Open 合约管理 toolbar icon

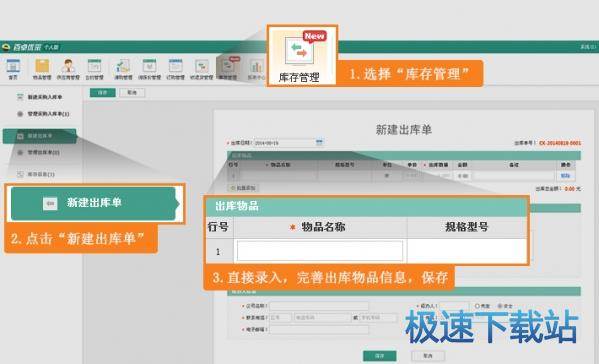[94, 69]
